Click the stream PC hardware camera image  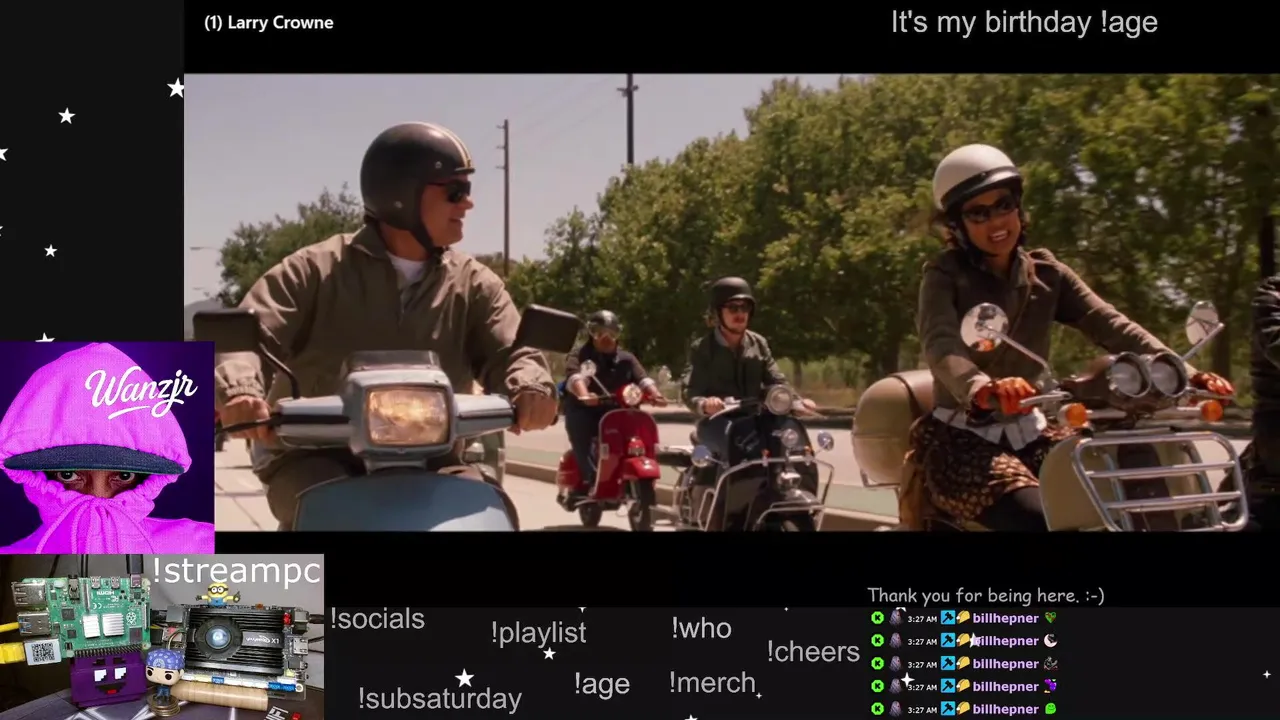point(162,637)
